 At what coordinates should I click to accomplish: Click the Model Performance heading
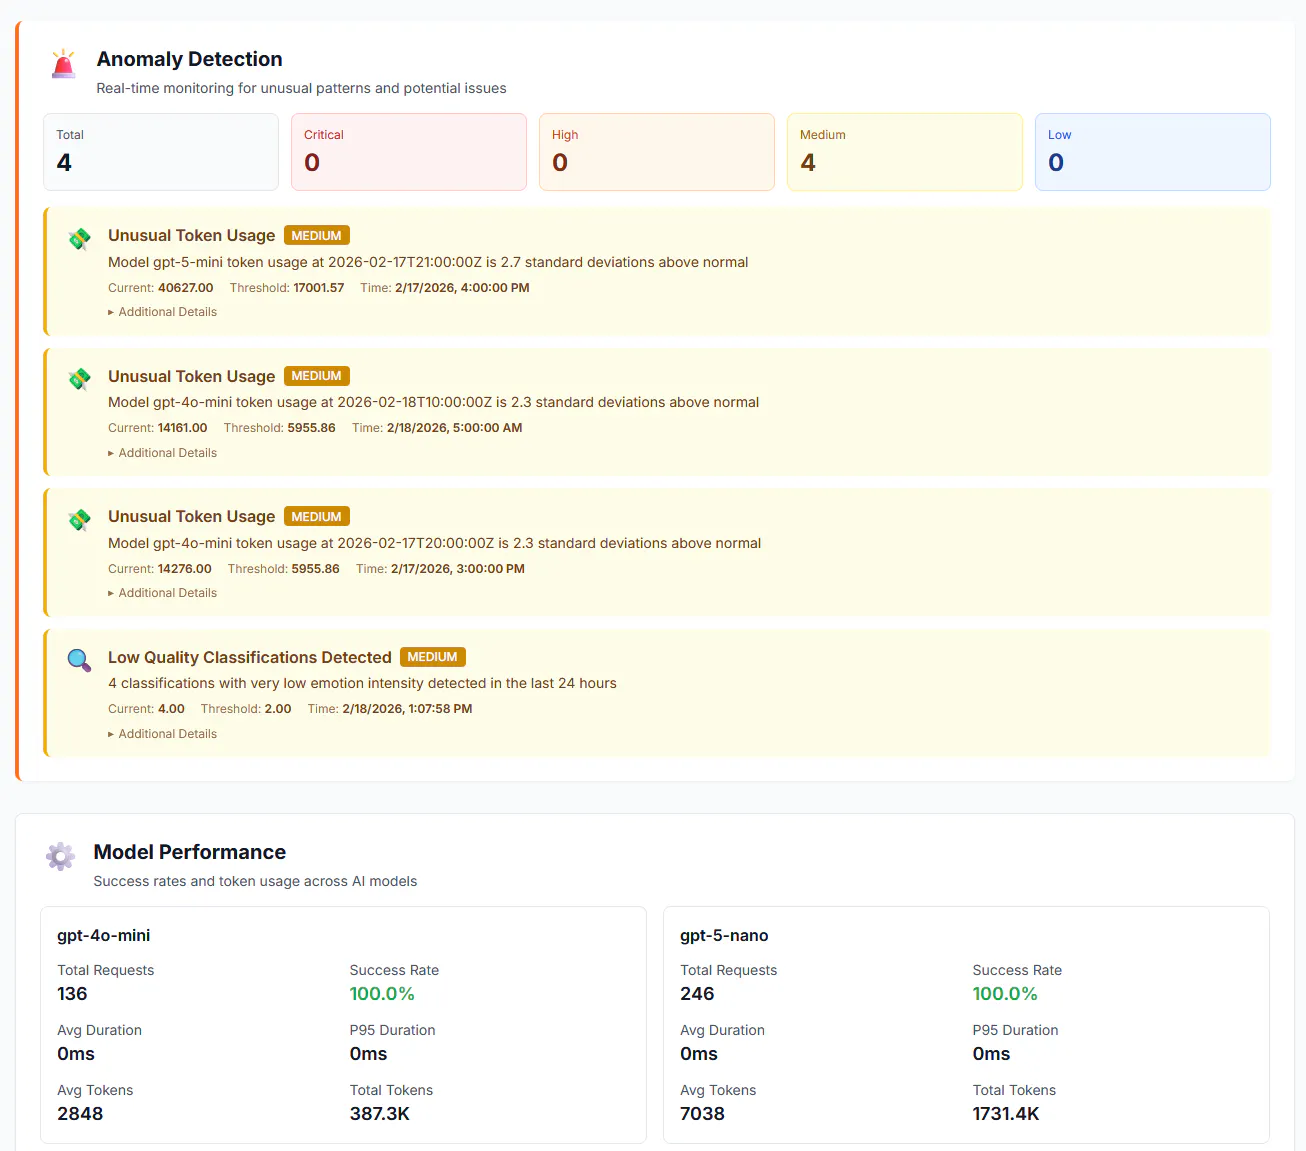(x=190, y=852)
